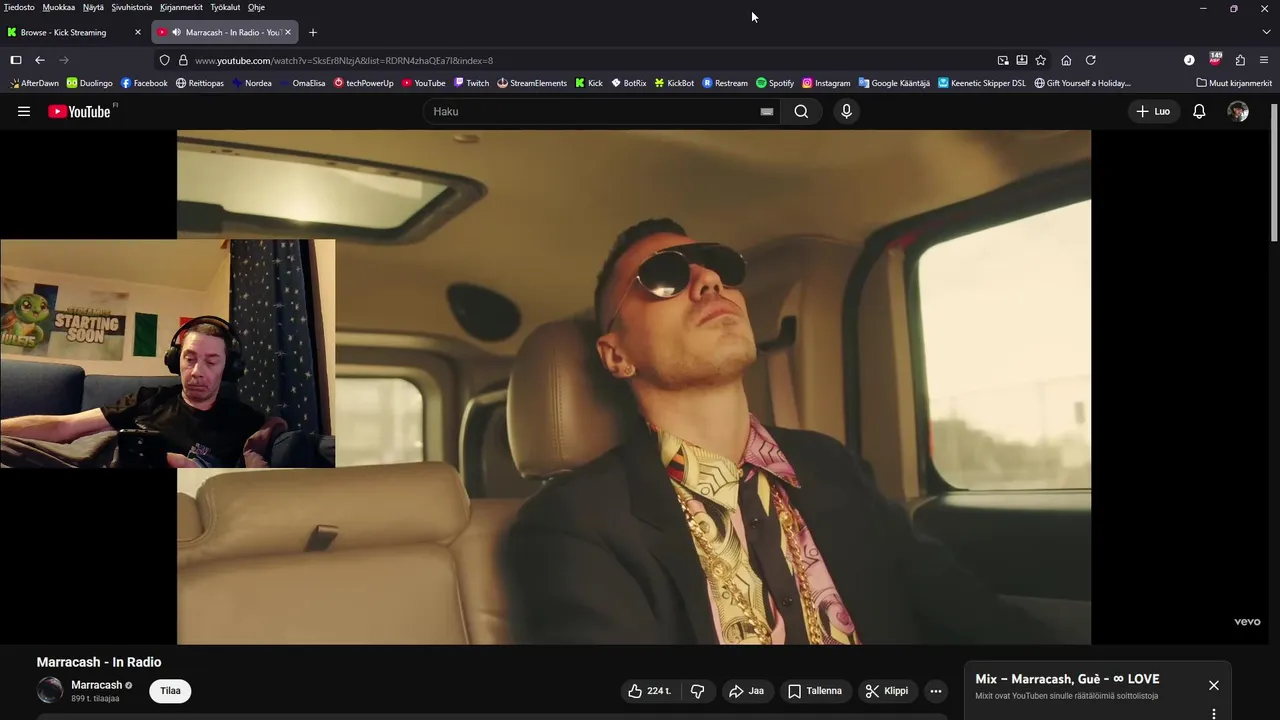Open the Ohje menu
1280x720 pixels.
coord(256,7)
